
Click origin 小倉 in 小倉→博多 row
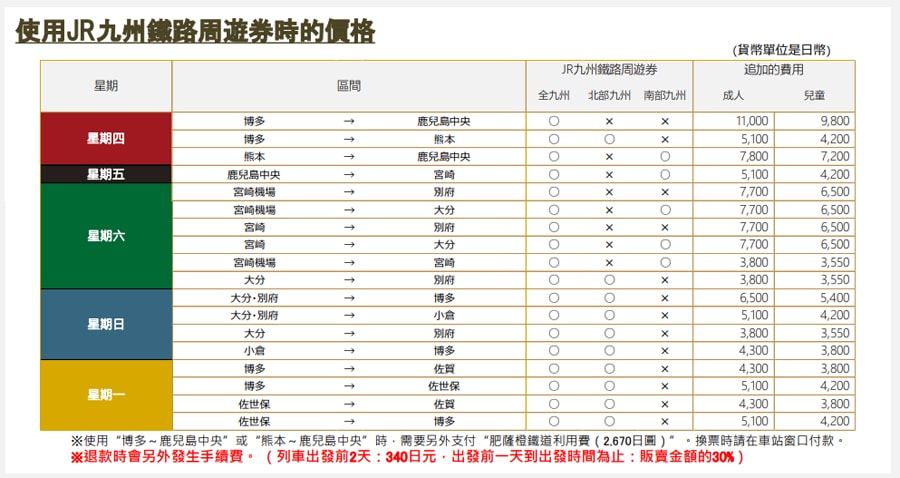[254, 351]
